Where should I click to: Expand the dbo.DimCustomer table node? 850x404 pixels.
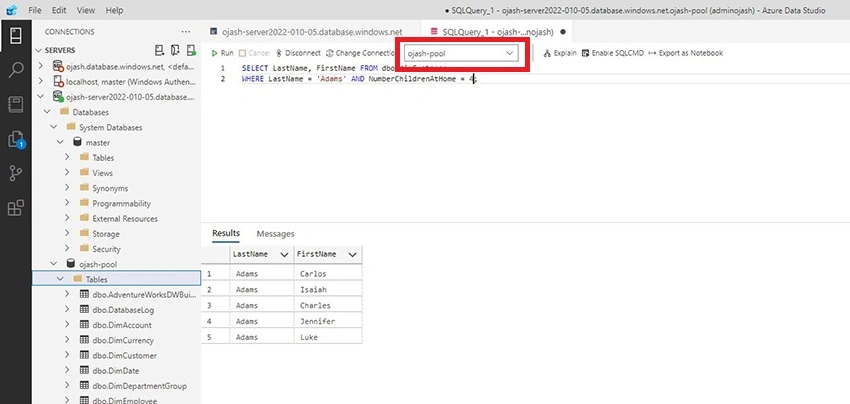click(x=67, y=355)
